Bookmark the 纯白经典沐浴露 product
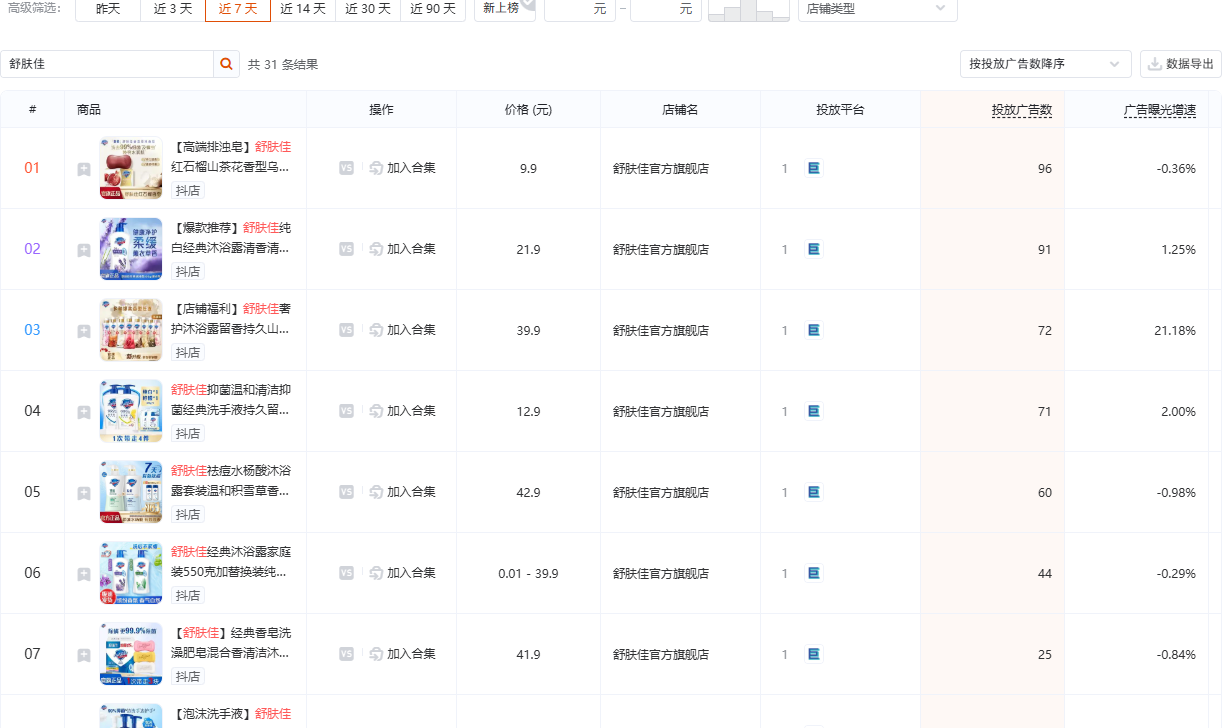1222x728 pixels. click(x=84, y=250)
